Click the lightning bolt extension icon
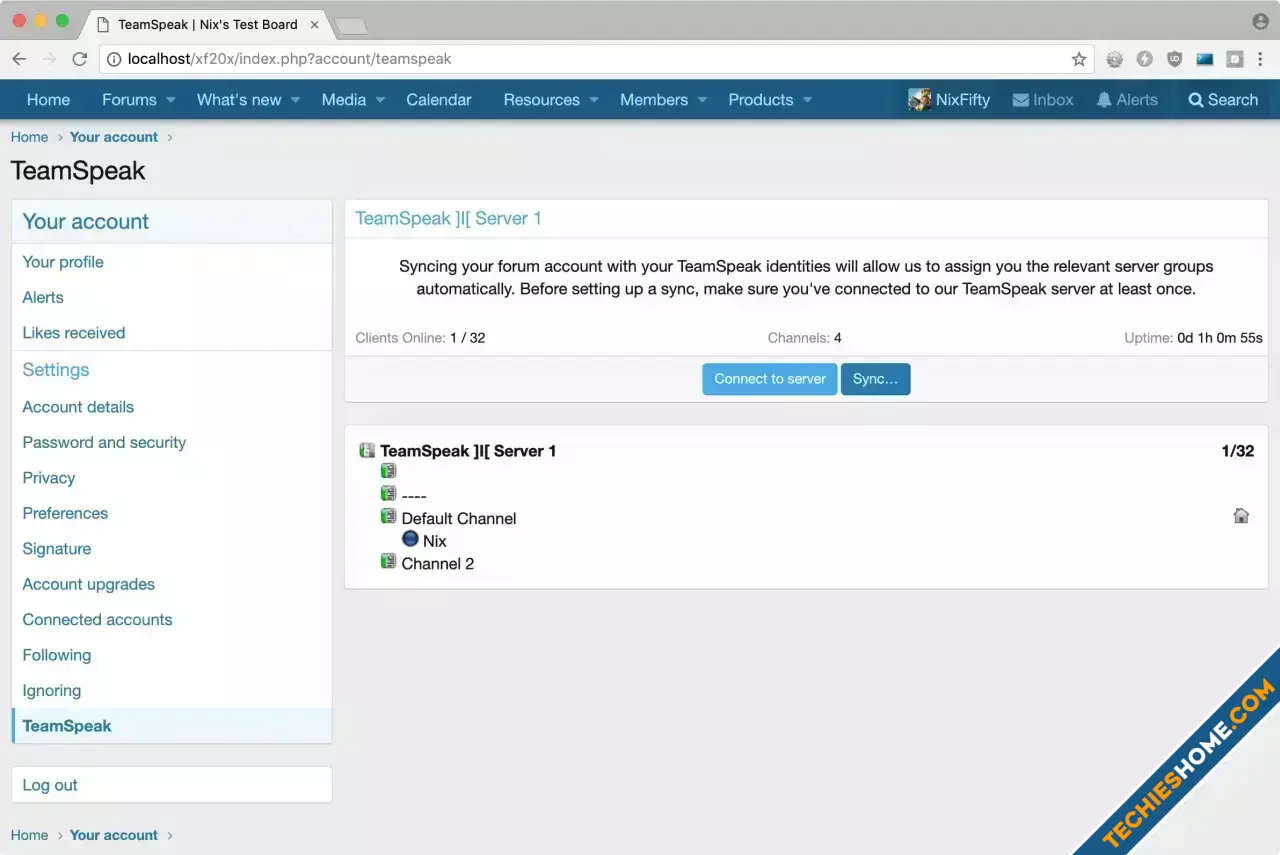Image resolution: width=1280 pixels, height=855 pixels. 1145,59
